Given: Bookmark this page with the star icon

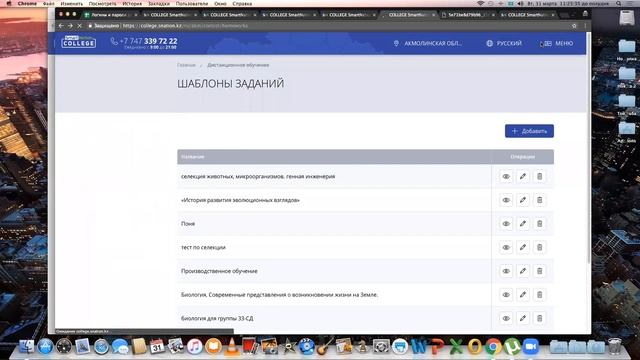Looking at the screenshot, I should 574,26.
